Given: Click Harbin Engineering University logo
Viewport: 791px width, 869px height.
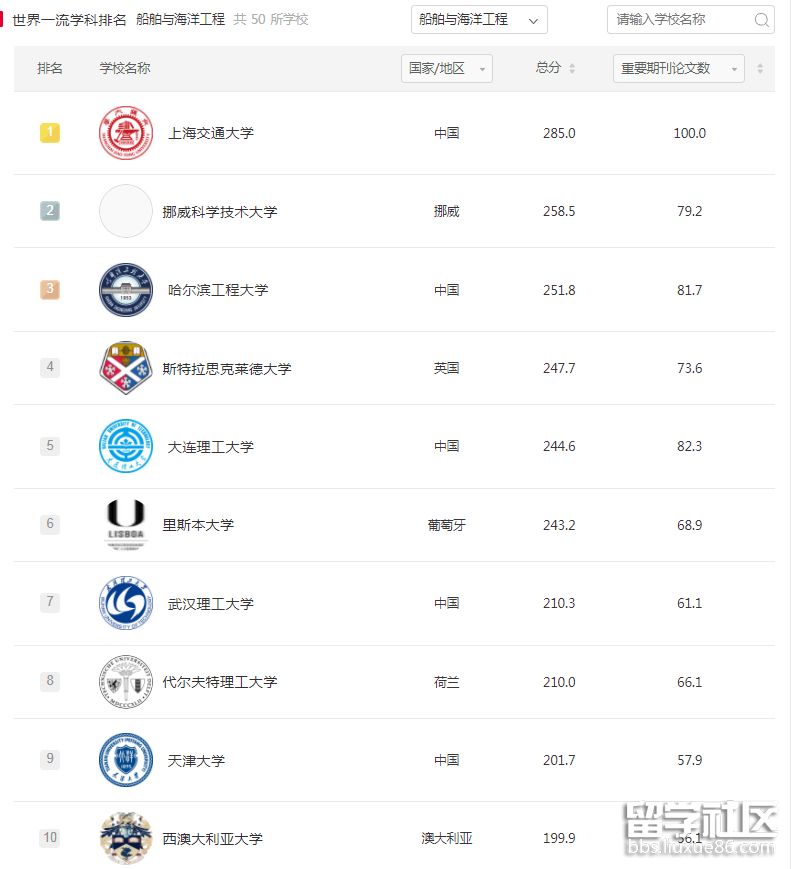Looking at the screenshot, I should click(x=126, y=290).
